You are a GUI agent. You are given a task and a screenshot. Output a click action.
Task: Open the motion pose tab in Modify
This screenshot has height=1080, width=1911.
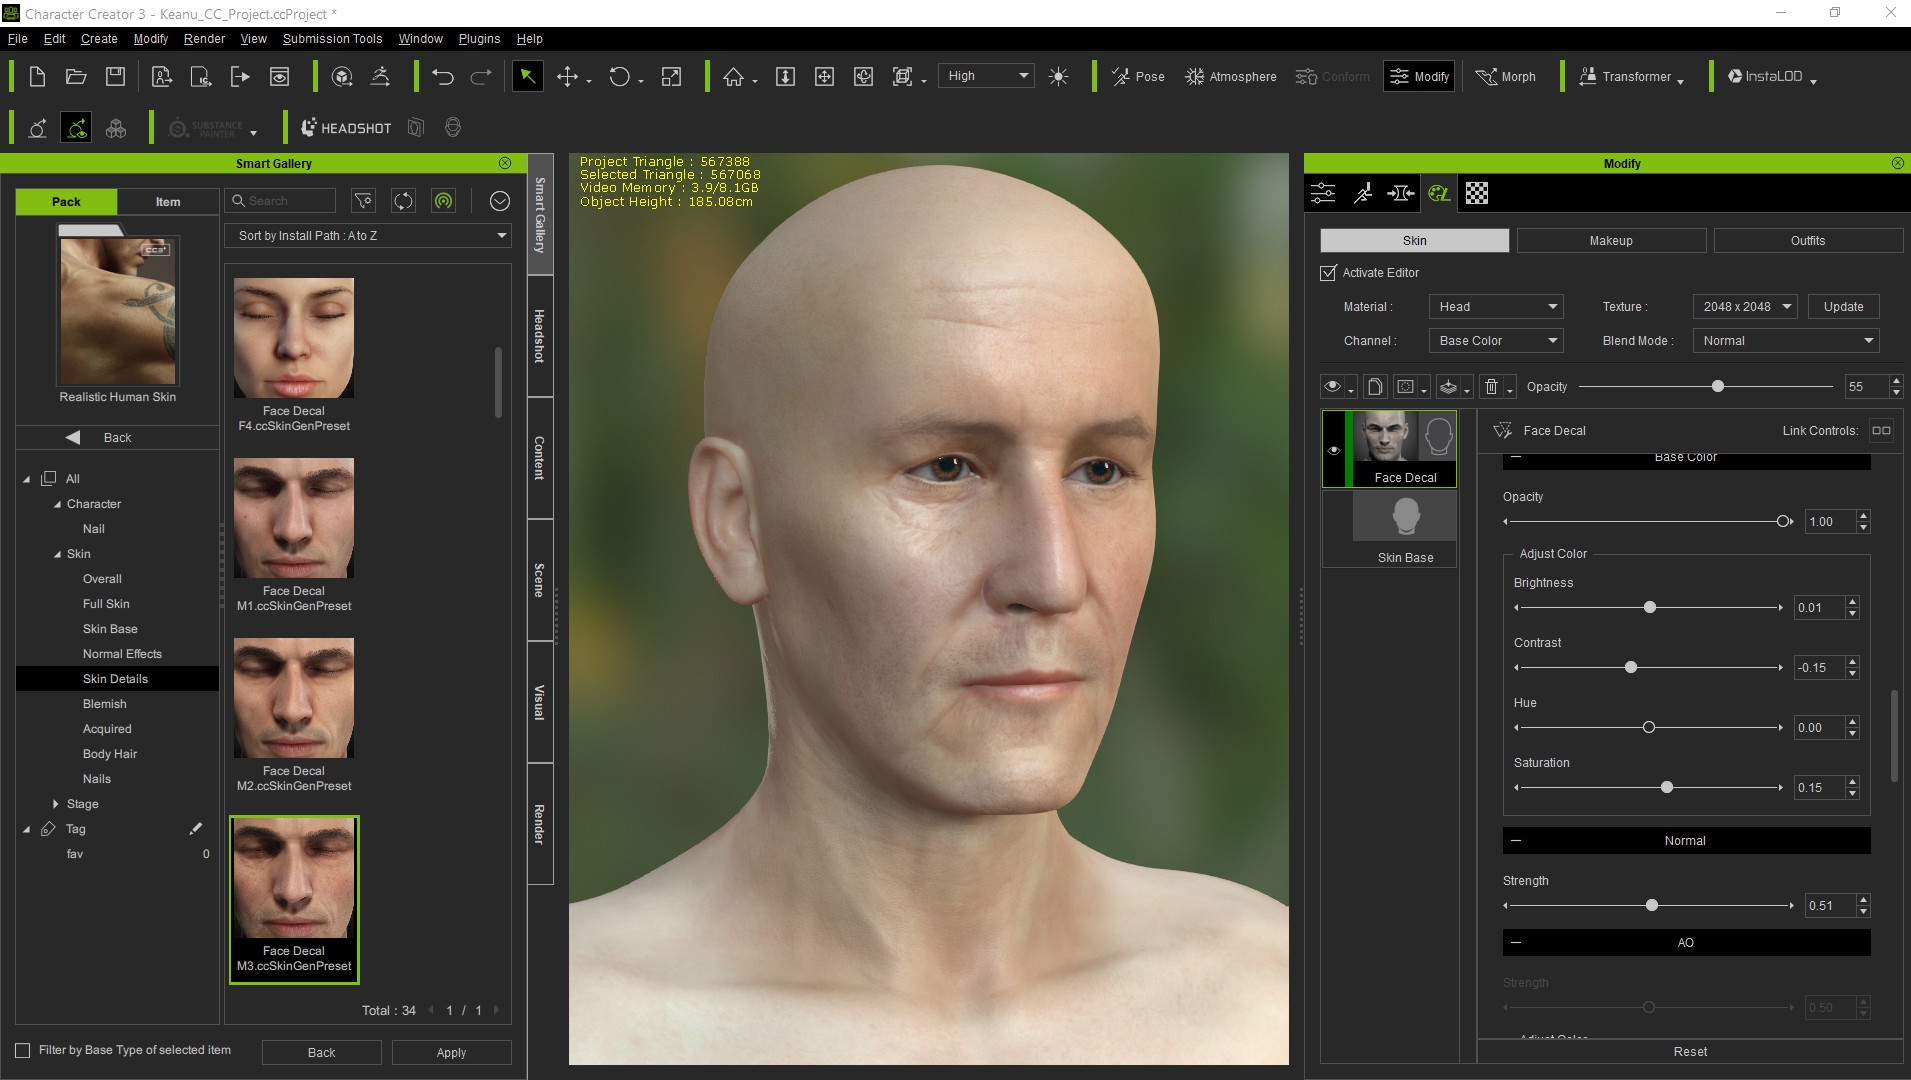tap(1362, 193)
